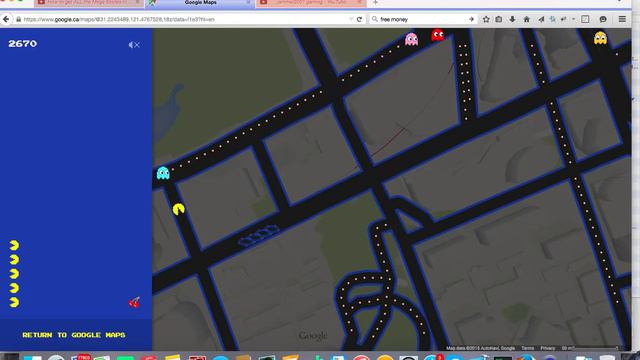Screen dimensions: 640x360
Task: Focus the google.ca maps URL field
Action: (184, 19)
